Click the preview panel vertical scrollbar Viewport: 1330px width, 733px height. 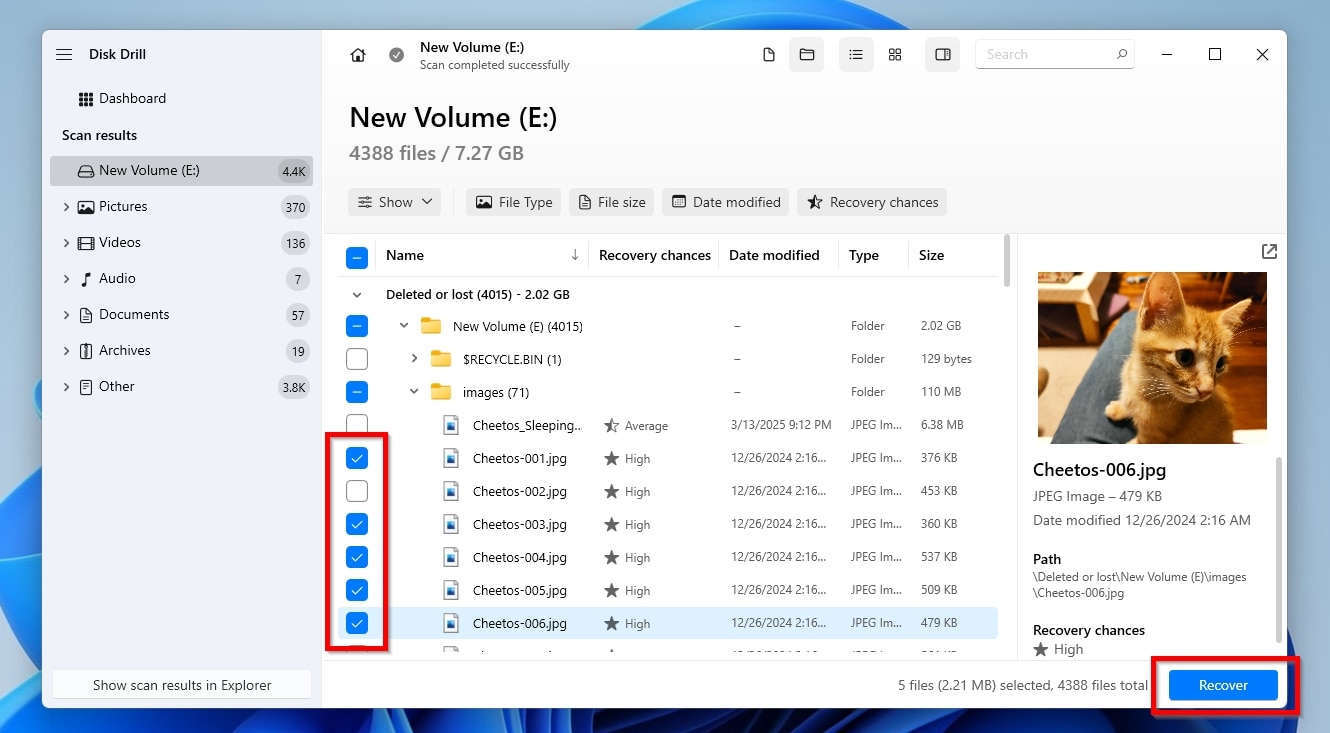pos(1279,550)
